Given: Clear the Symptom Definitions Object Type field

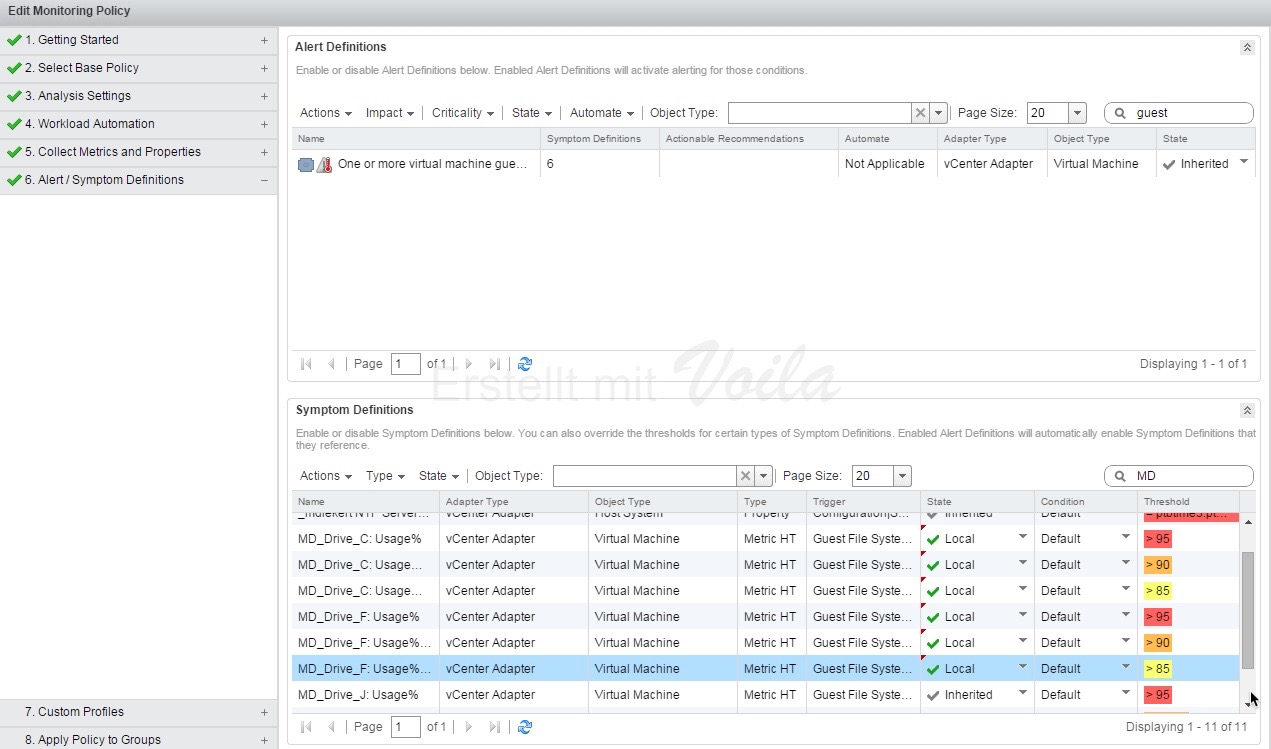Looking at the screenshot, I should click(x=745, y=476).
